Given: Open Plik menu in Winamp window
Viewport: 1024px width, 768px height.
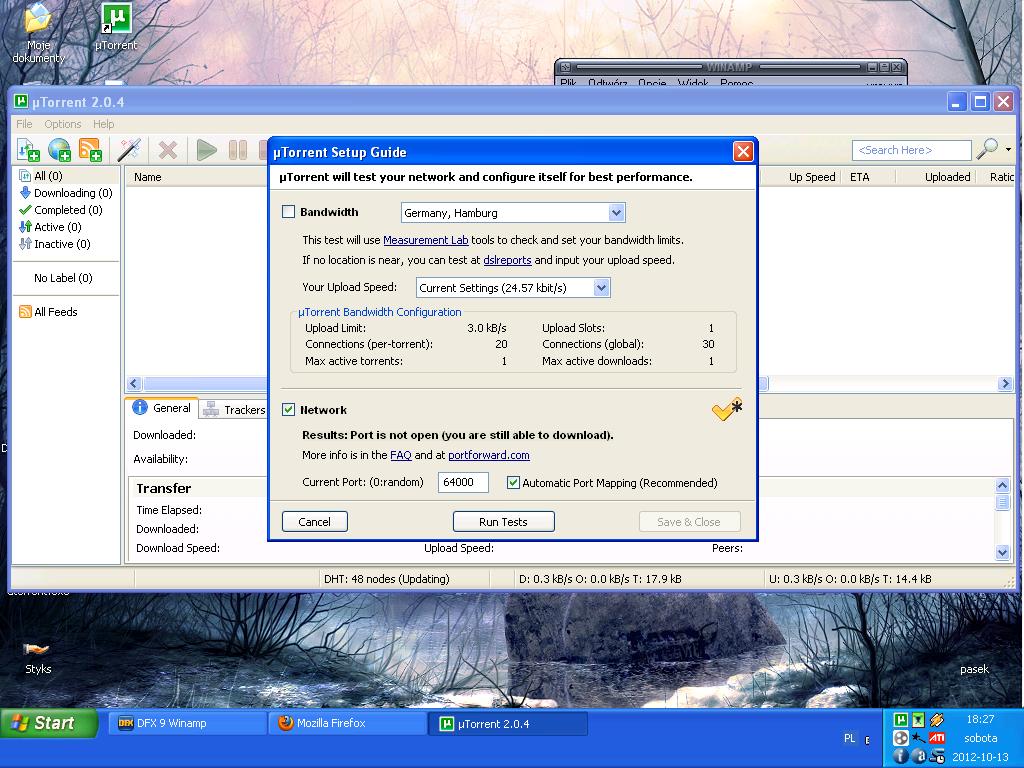Looking at the screenshot, I should 568,82.
